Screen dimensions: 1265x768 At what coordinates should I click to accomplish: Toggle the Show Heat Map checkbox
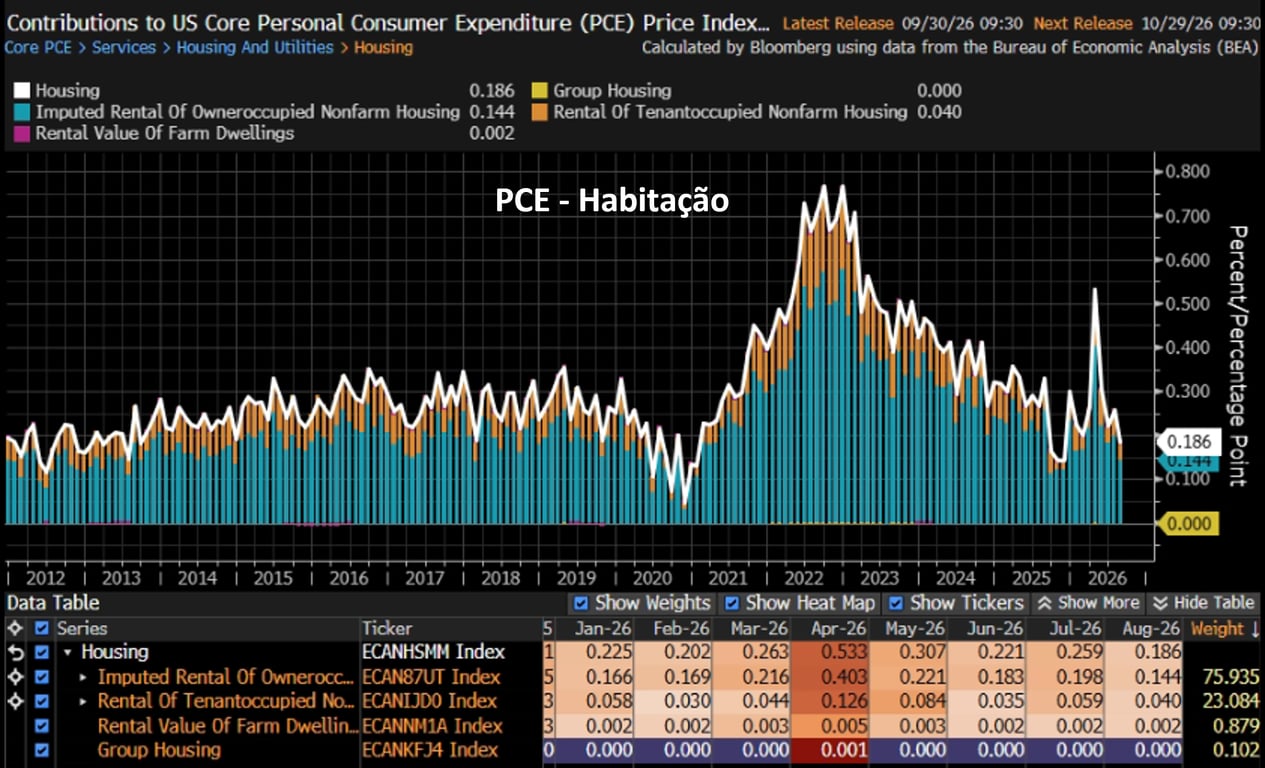point(732,603)
